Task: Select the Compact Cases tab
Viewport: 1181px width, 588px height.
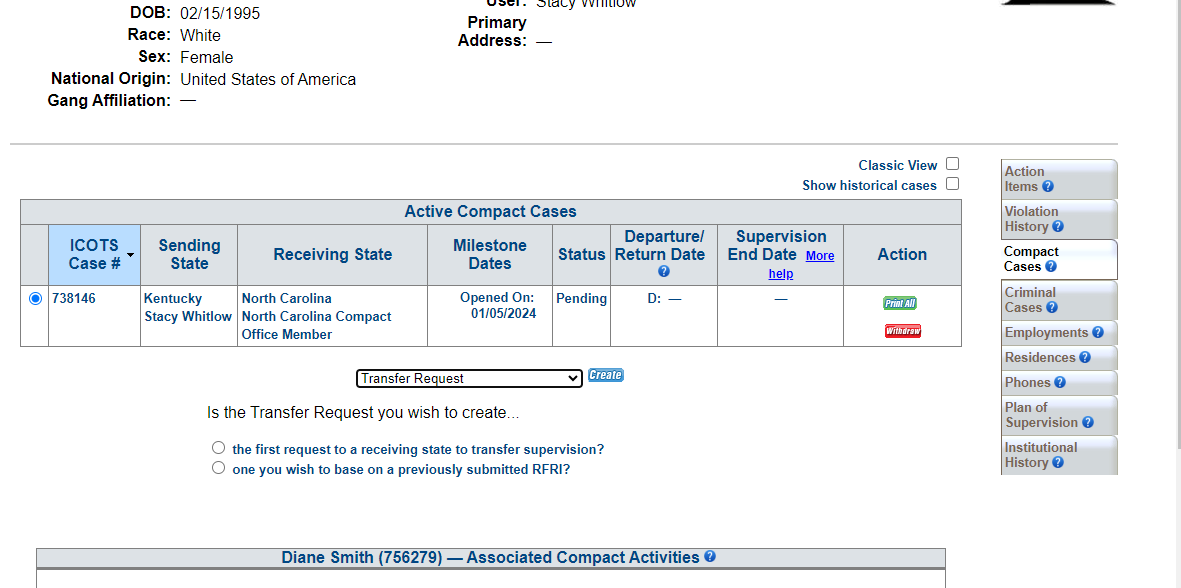Action: (1058, 259)
